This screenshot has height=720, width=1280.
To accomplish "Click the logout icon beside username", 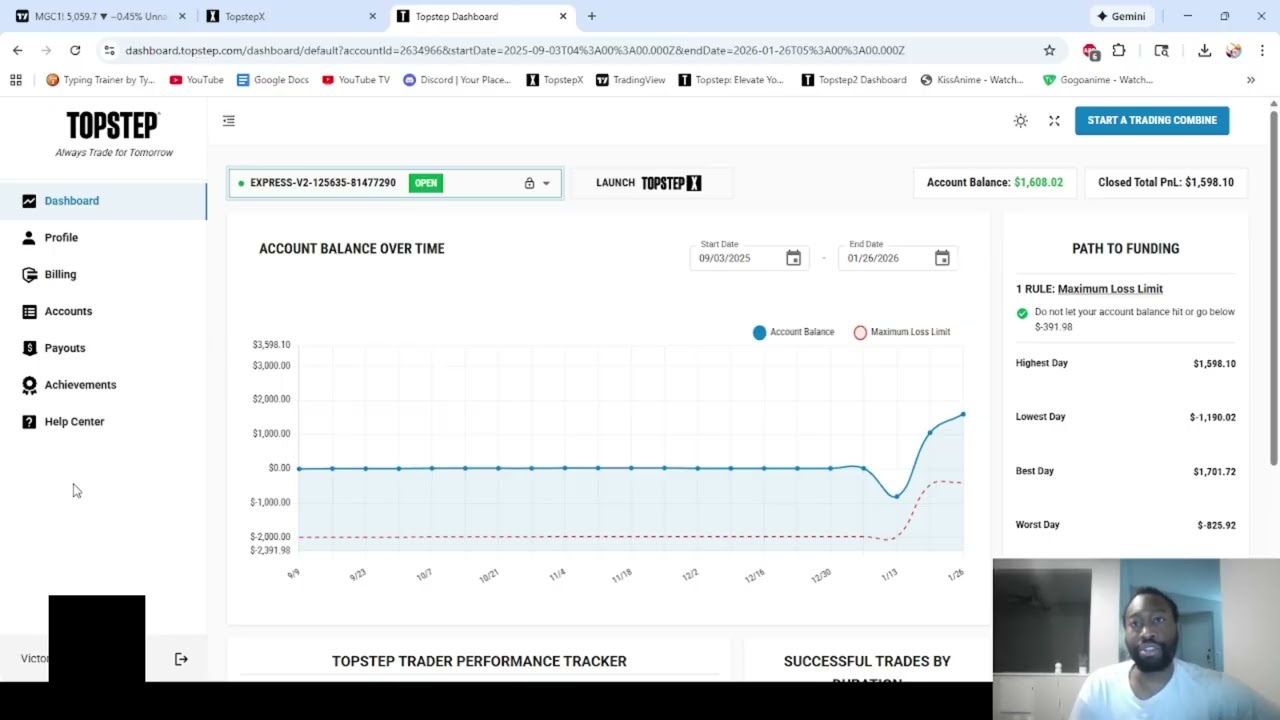I will [181, 659].
